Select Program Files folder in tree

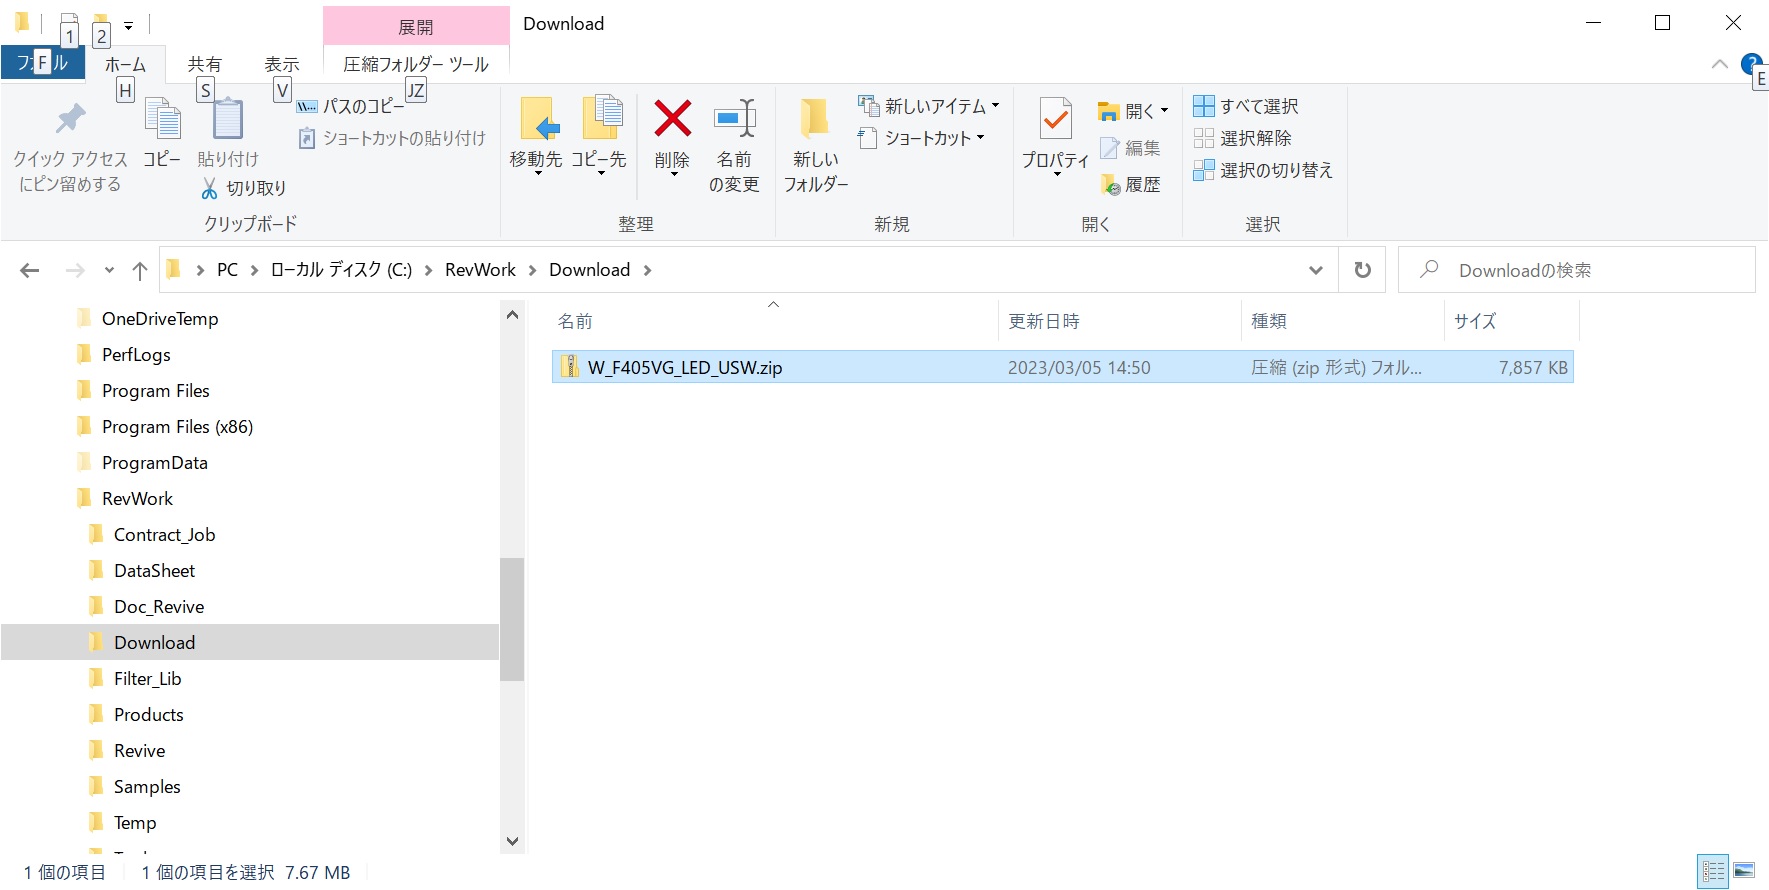155,391
